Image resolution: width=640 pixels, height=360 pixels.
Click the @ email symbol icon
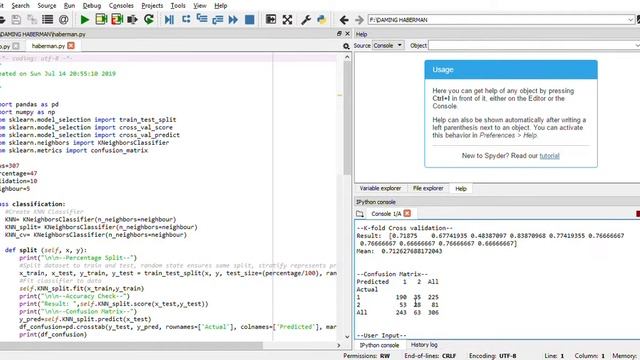pyautogui.click(x=63, y=19)
